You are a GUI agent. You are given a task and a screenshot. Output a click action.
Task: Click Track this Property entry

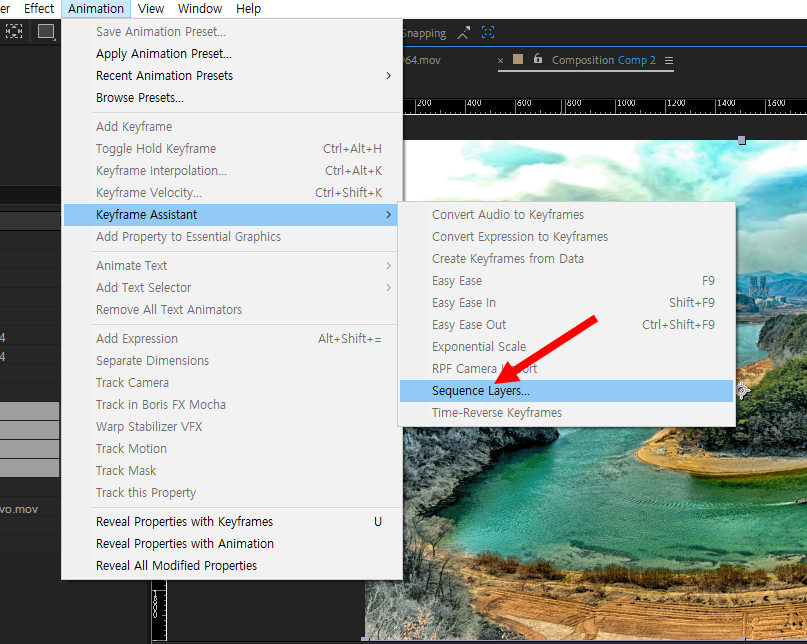232,493
